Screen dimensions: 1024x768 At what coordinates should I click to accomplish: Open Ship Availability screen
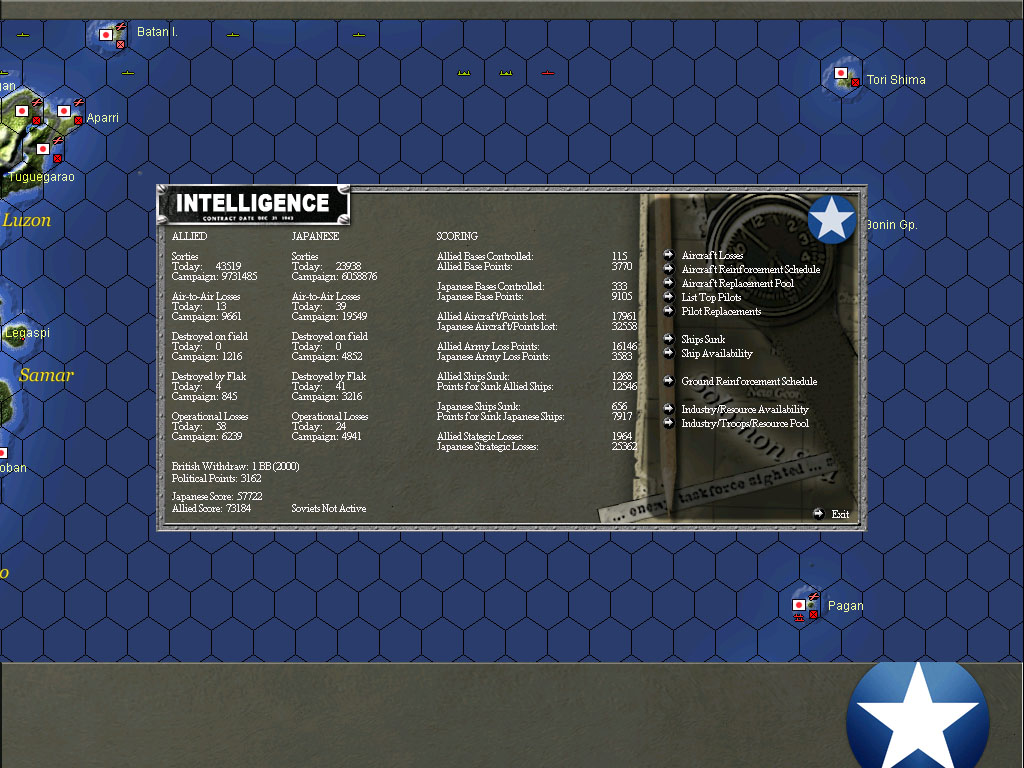click(x=716, y=353)
